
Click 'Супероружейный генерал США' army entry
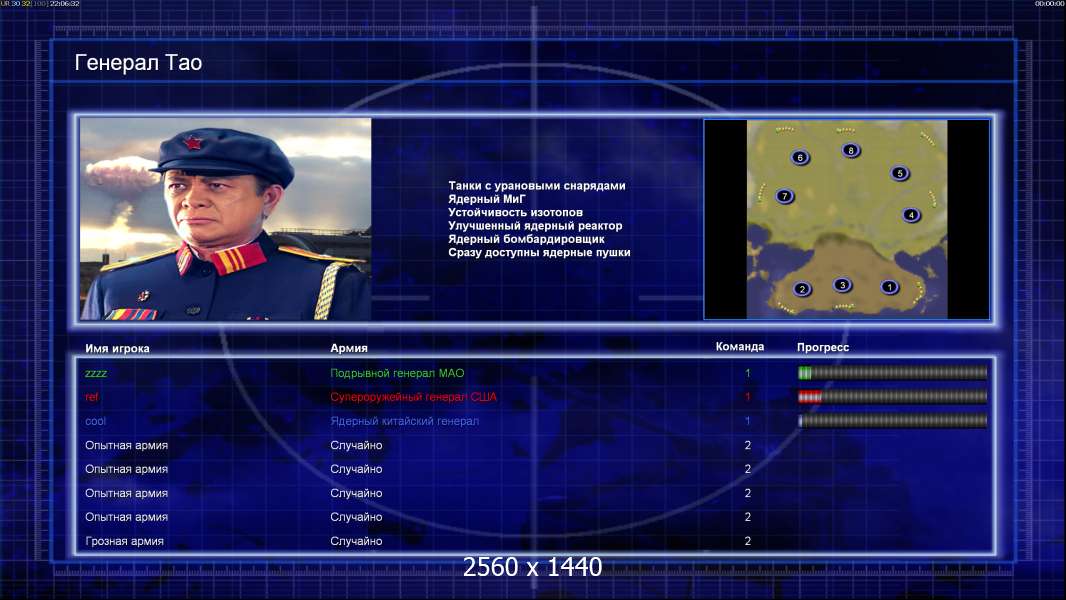tap(413, 397)
